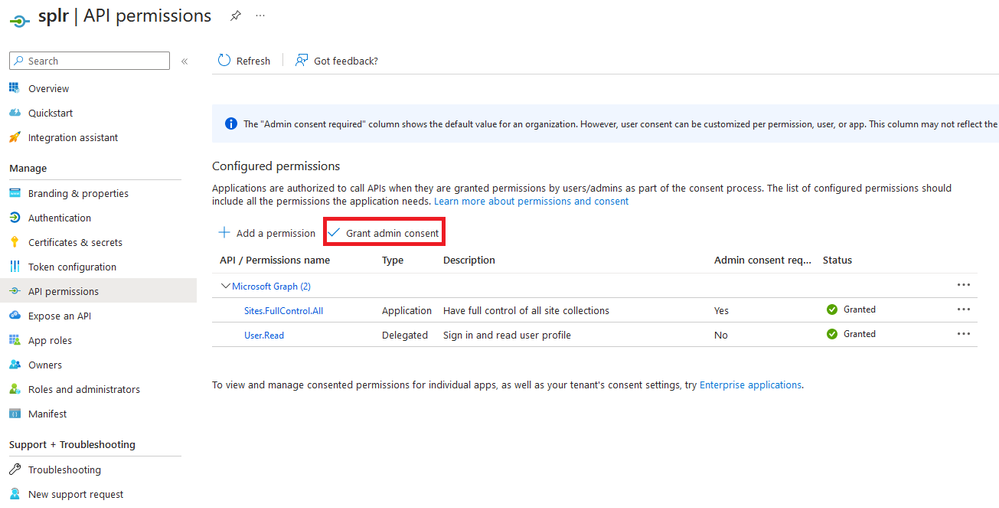Open Expose an API page
The image size is (999, 508).
tap(59, 316)
